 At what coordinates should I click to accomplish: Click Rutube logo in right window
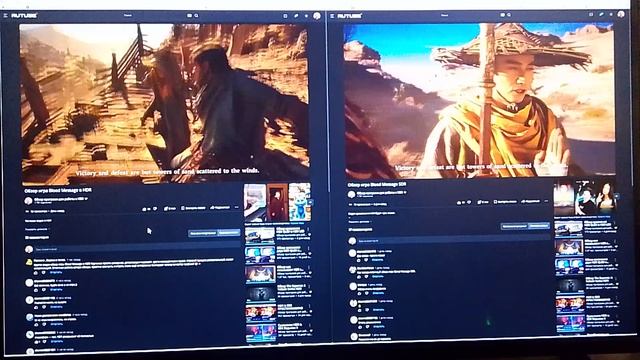pyautogui.click(x=350, y=16)
